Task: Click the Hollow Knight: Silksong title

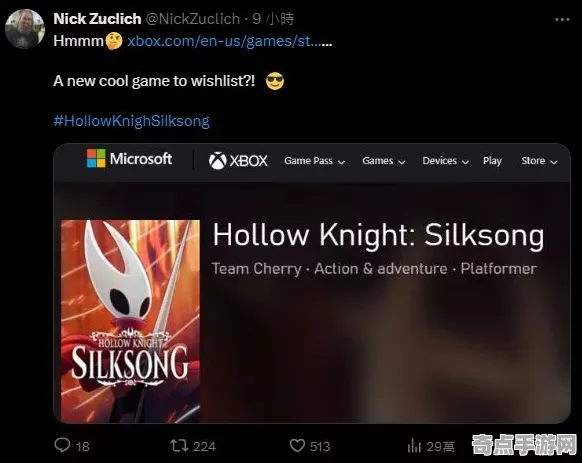Action: (x=378, y=235)
